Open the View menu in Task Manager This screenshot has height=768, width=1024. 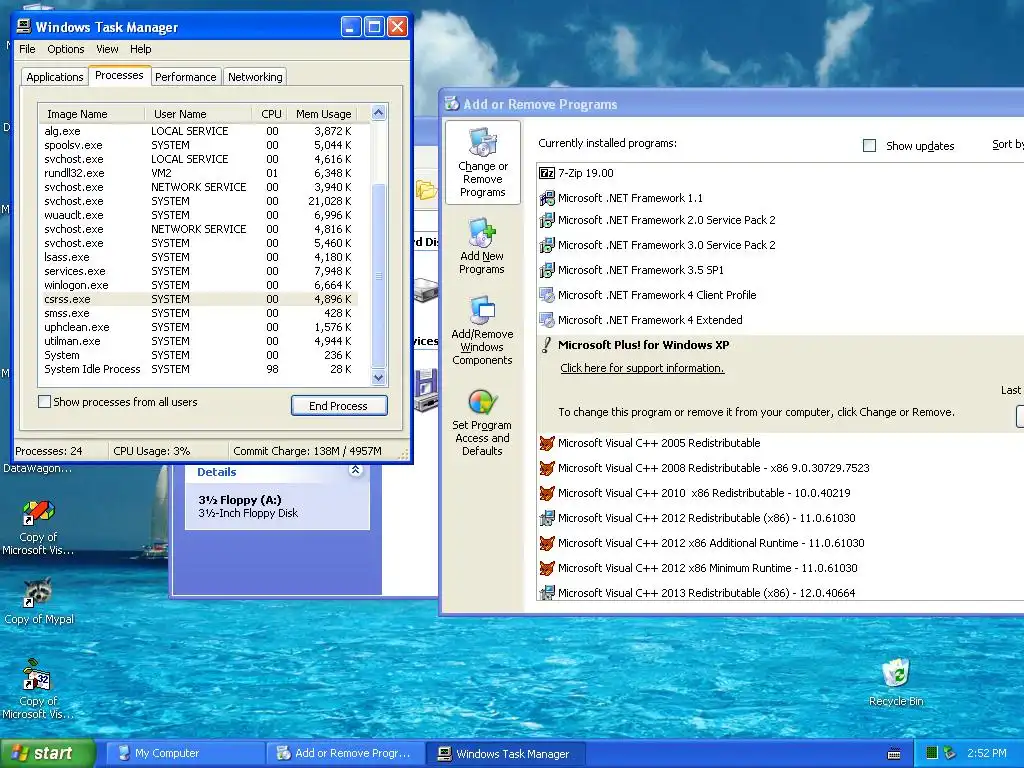(107, 49)
